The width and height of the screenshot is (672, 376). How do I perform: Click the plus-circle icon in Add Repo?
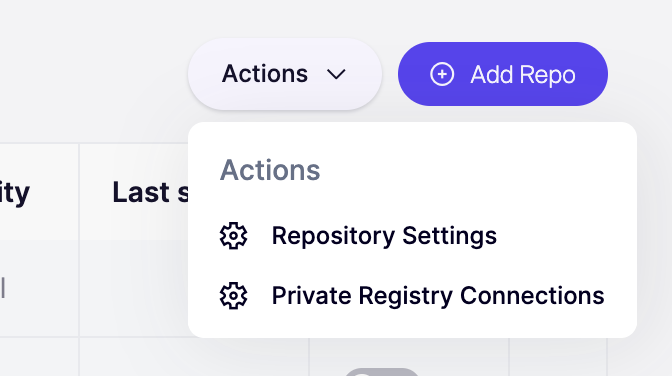(x=442, y=74)
